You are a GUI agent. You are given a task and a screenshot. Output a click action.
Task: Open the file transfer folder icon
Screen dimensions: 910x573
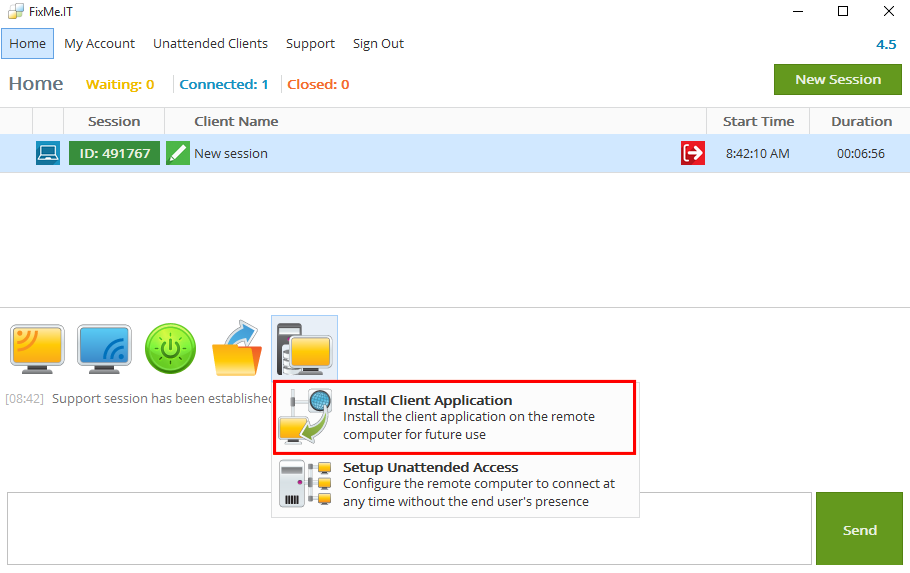(237, 348)
